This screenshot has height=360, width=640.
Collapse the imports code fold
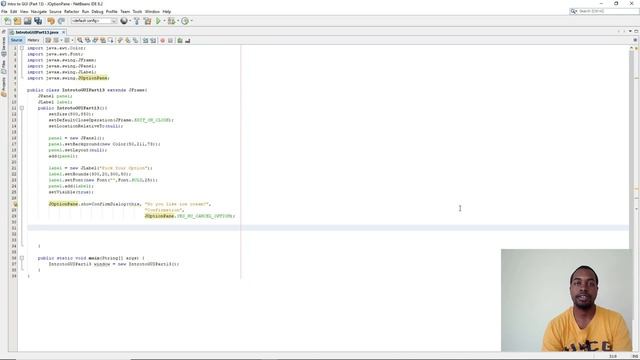(x=22, y=48)
